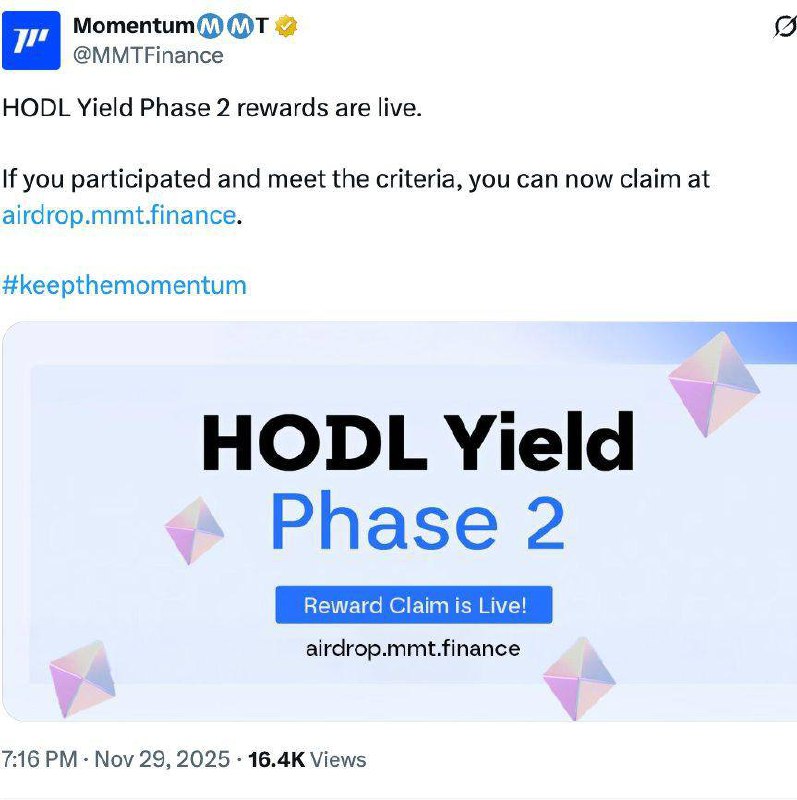Click the bottom-right crystal near the URL

click(579, 679)
